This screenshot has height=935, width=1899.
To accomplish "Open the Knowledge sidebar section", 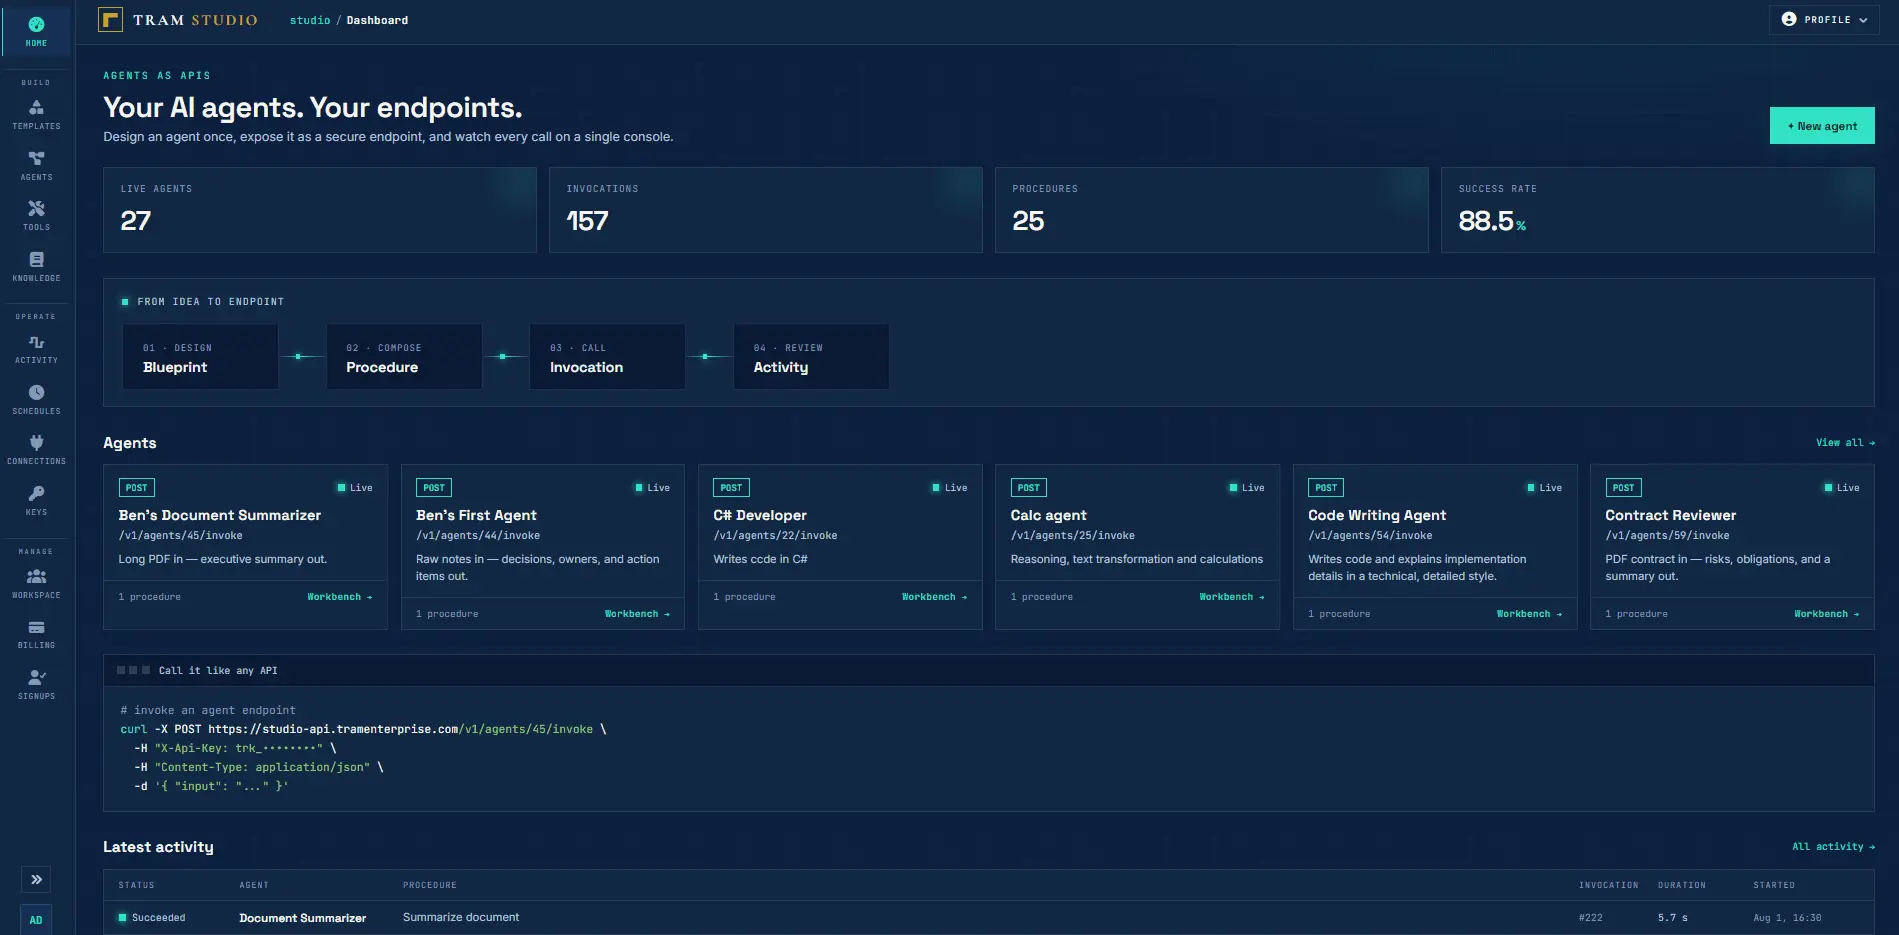I will click(x=36, y=267).
